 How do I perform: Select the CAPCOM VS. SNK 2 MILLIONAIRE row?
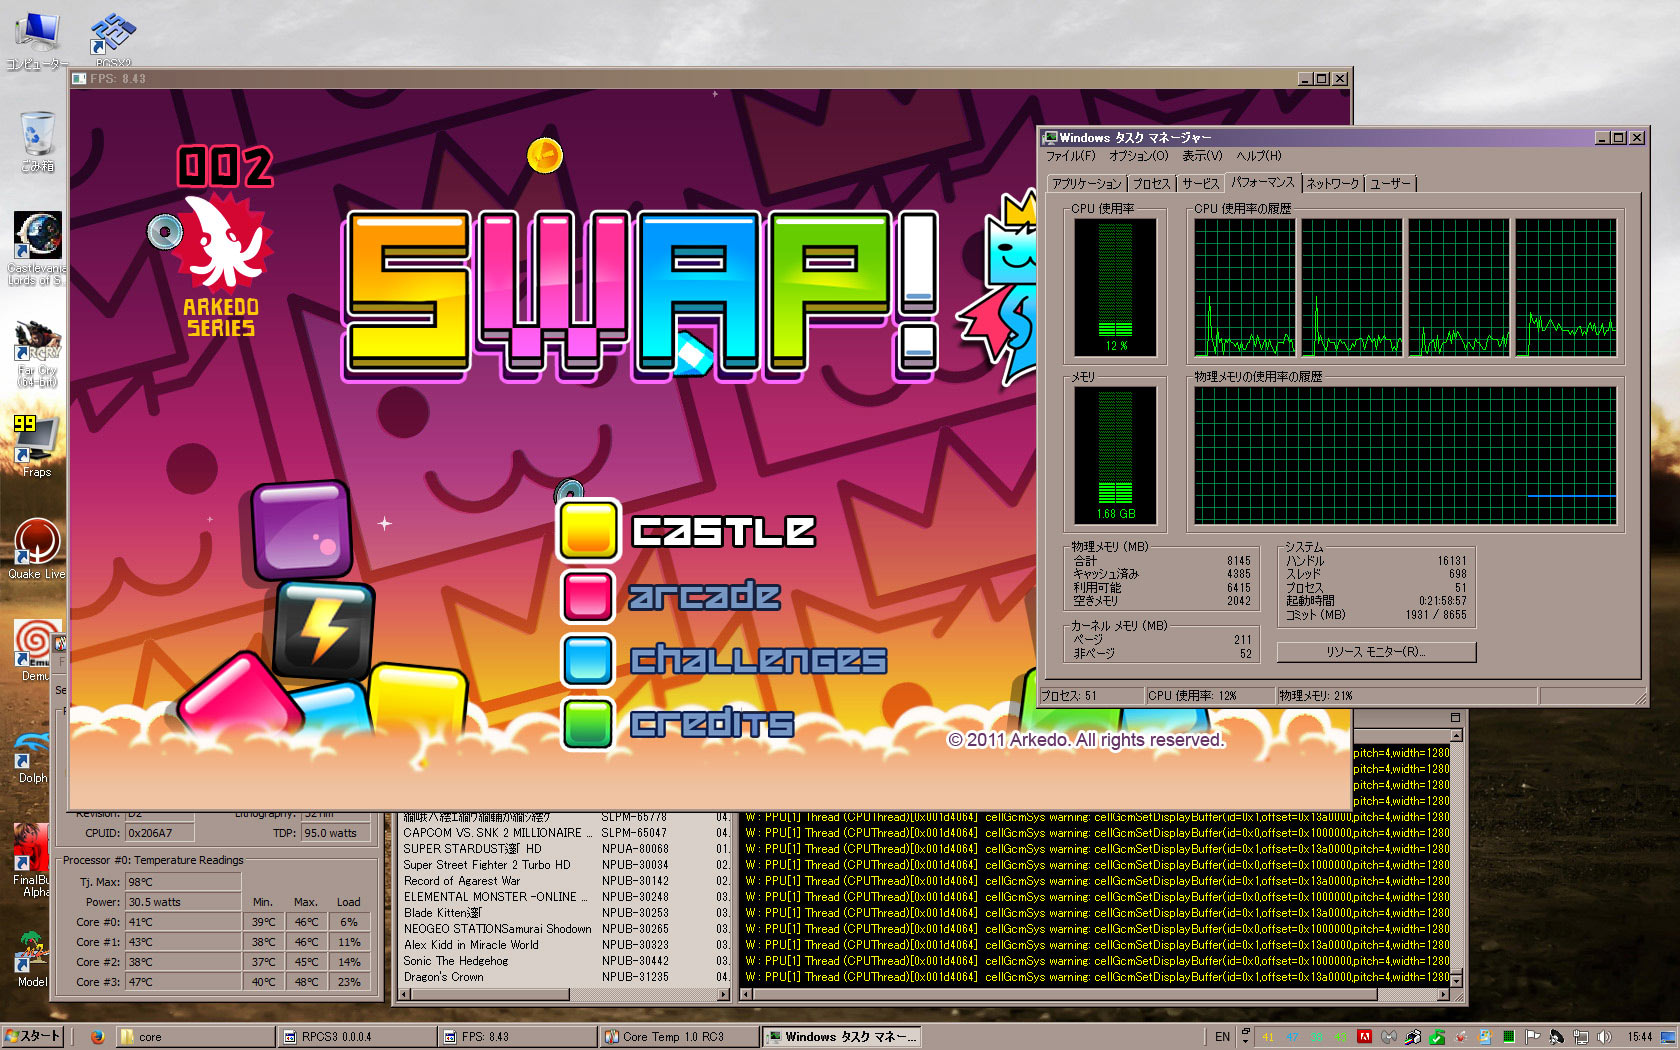[565, 833]
